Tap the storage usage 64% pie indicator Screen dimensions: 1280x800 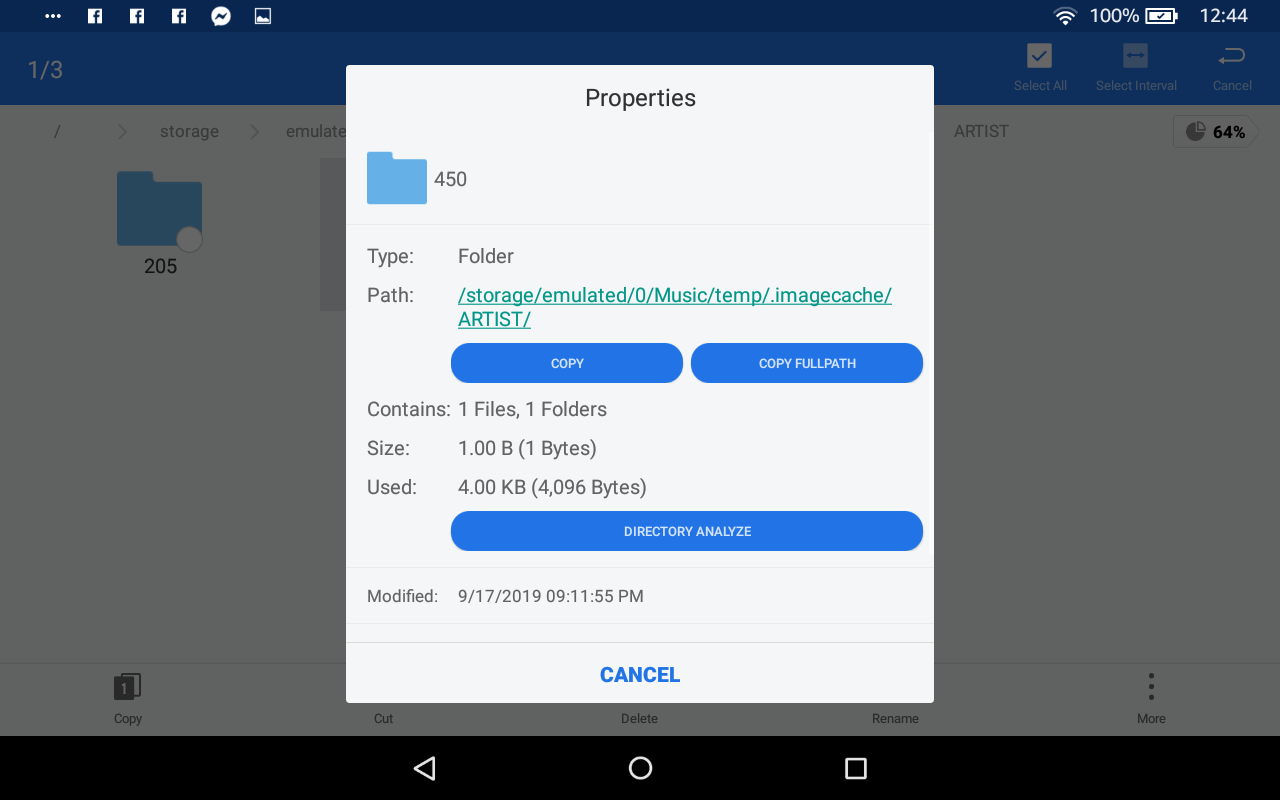[1214, 132]
